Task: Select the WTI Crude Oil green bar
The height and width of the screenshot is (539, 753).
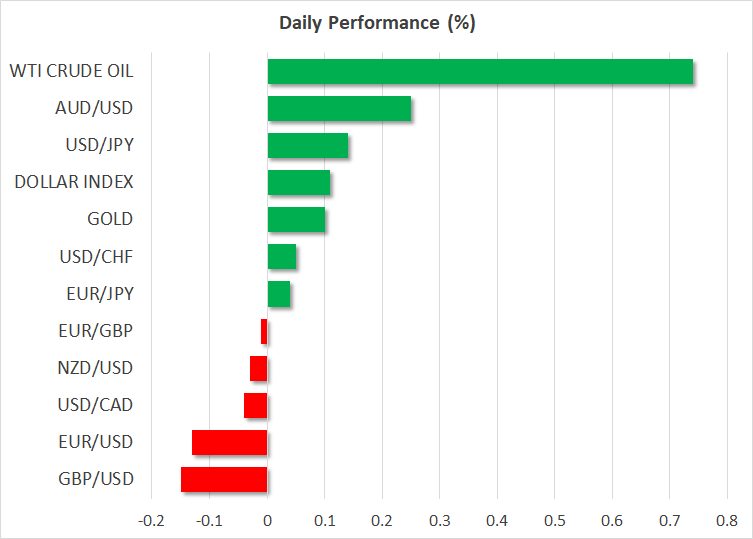Action: pyautogui.click(x=480, y=72)
